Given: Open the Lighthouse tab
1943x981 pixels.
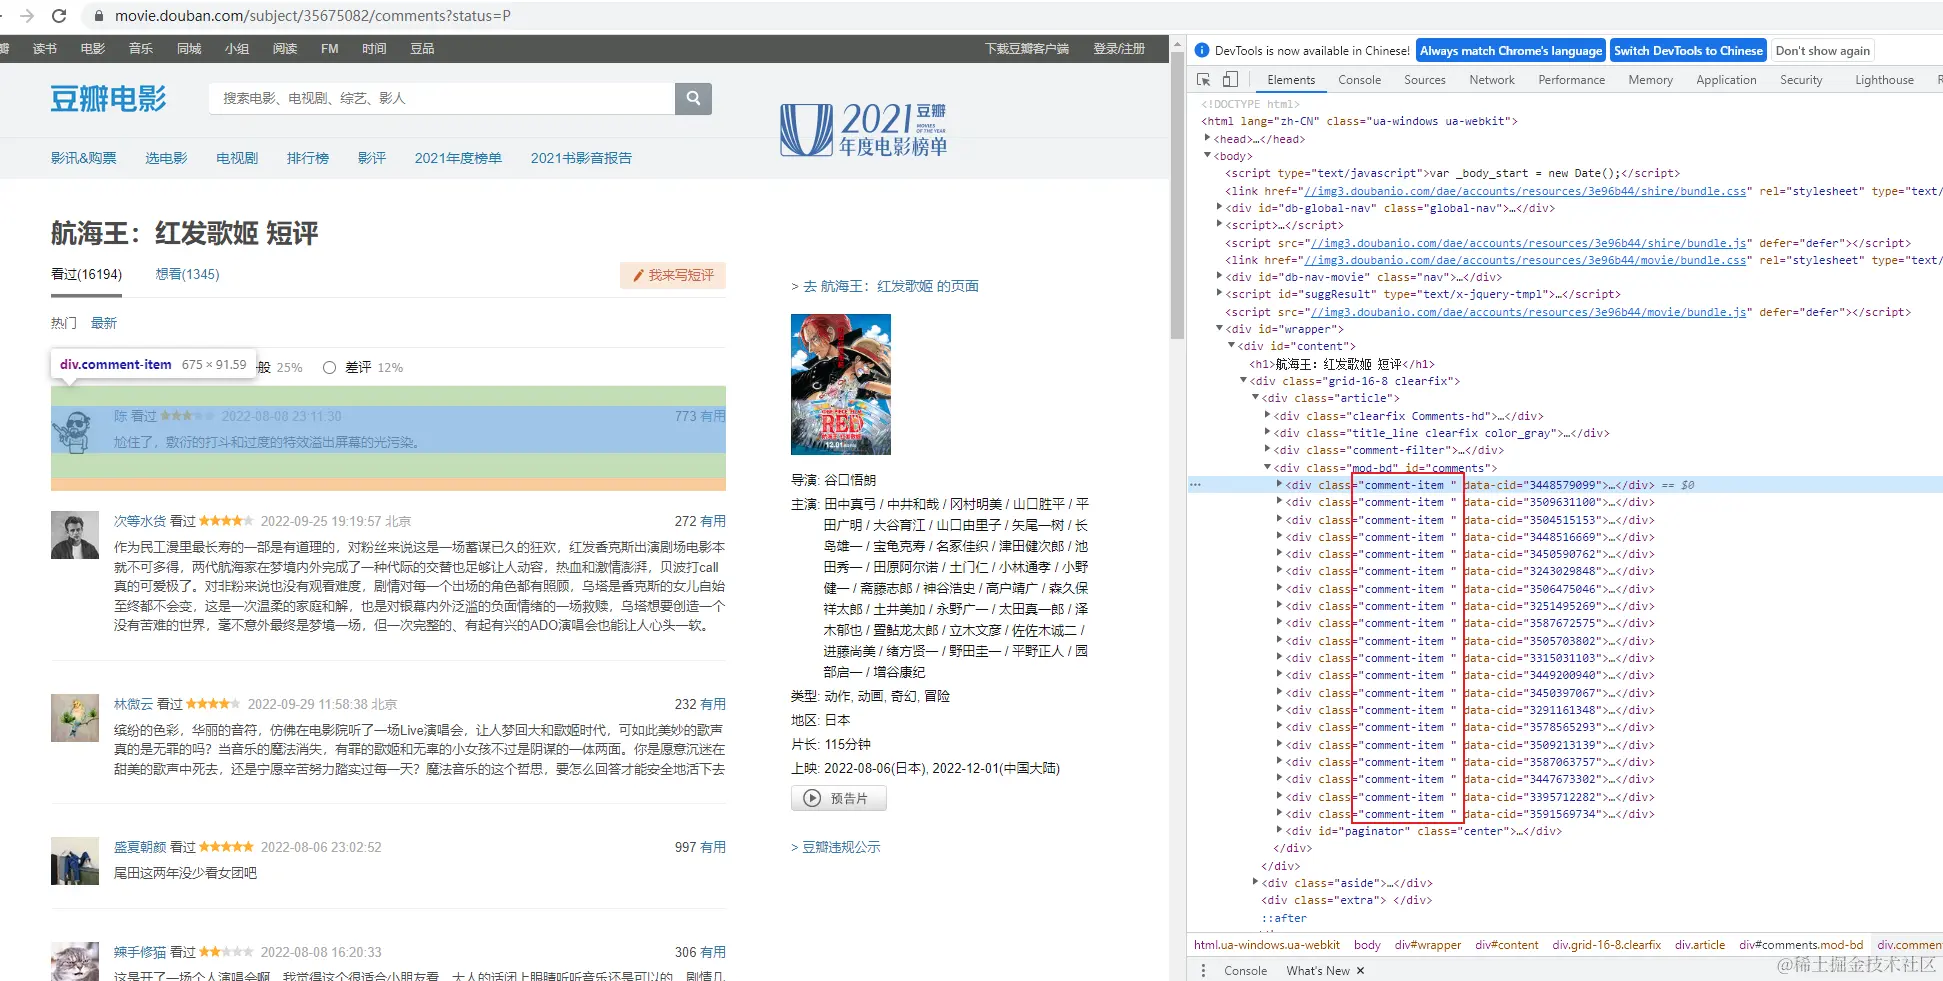Looking at the screenshot, I should [1884, 80].
